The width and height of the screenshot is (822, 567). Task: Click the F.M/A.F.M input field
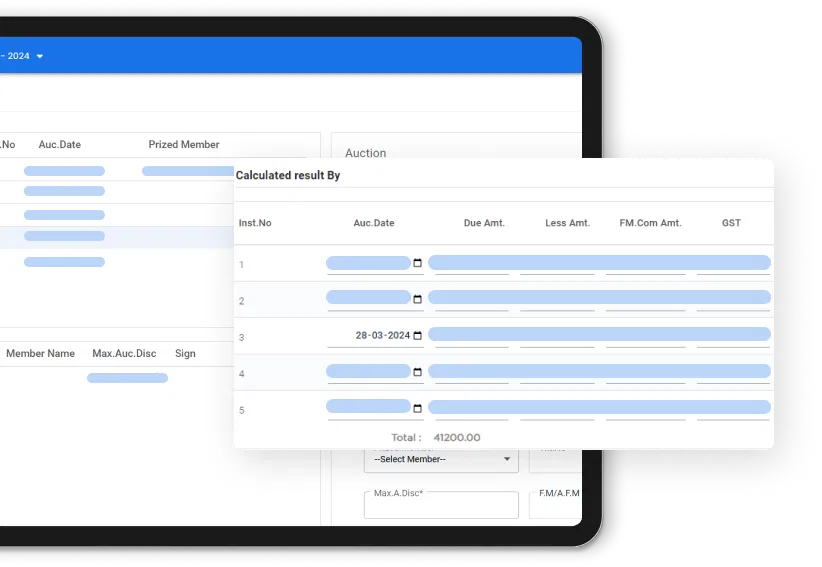(x=556, y=505)
